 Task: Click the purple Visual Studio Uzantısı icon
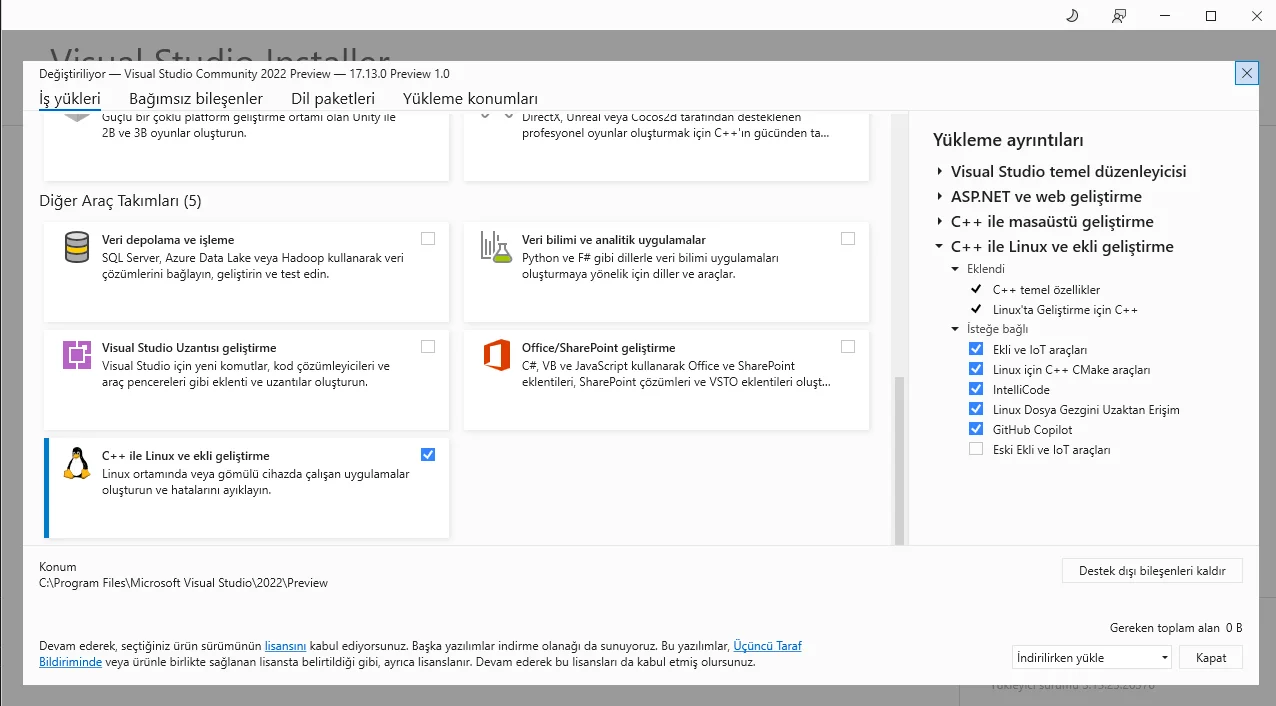coord(77,355)
